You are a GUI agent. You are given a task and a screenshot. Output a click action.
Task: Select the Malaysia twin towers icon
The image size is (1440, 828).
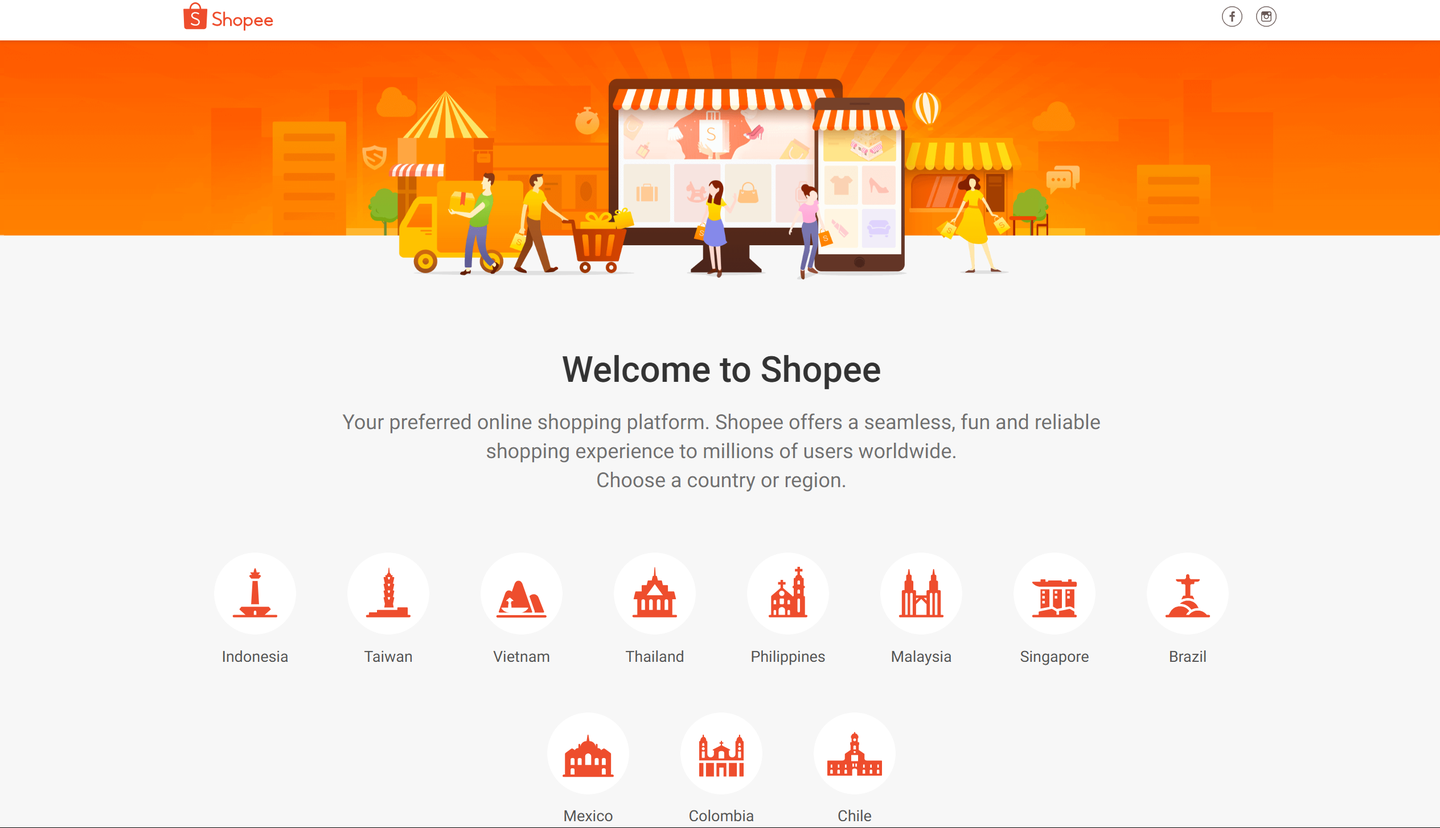pyautogui.click(x=921, y=594)
